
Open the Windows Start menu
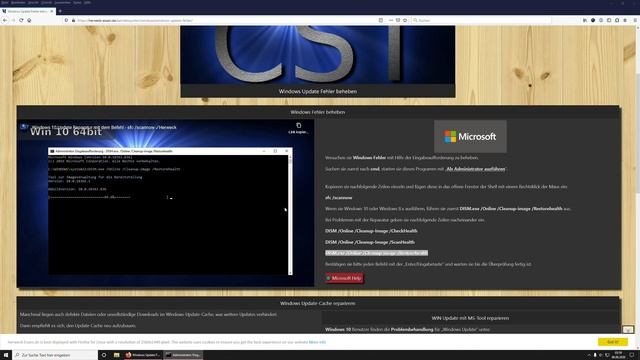click(6, 355)
